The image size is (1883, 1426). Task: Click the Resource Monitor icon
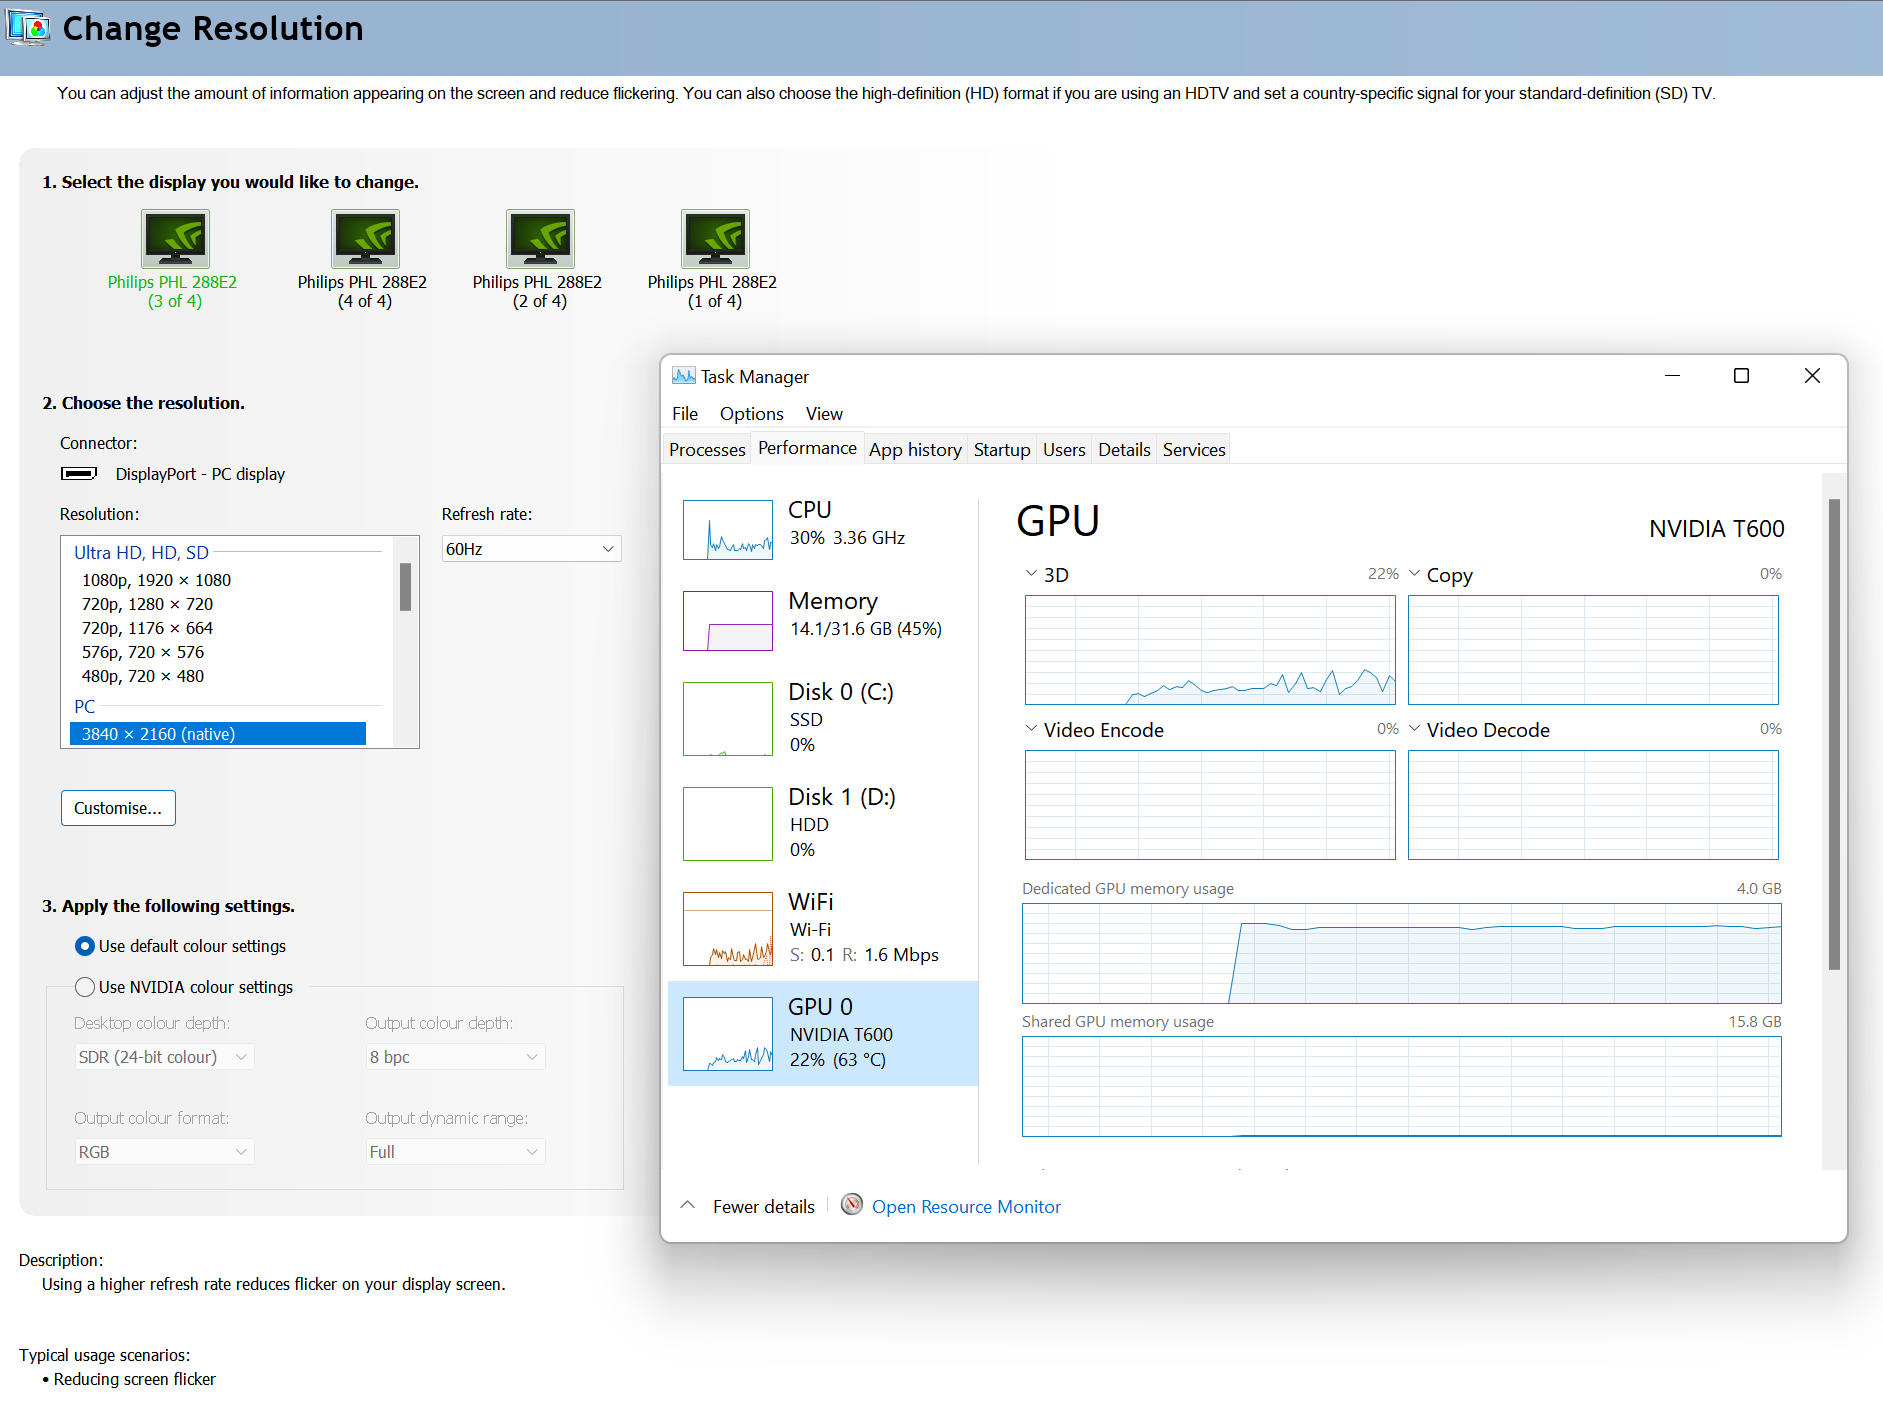(x=852, y=1205)
